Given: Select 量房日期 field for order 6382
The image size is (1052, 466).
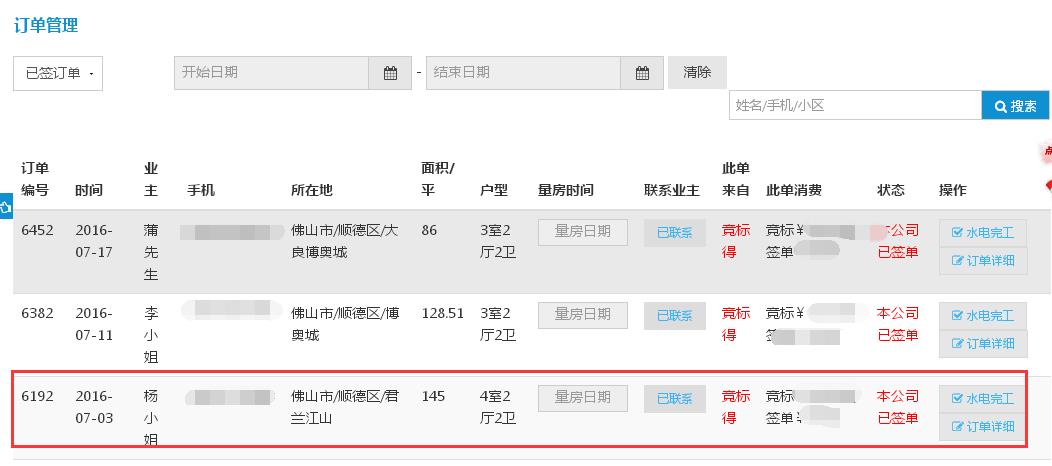Looking at the screenshot, I should pyautogui.click(x=583, y=315).
